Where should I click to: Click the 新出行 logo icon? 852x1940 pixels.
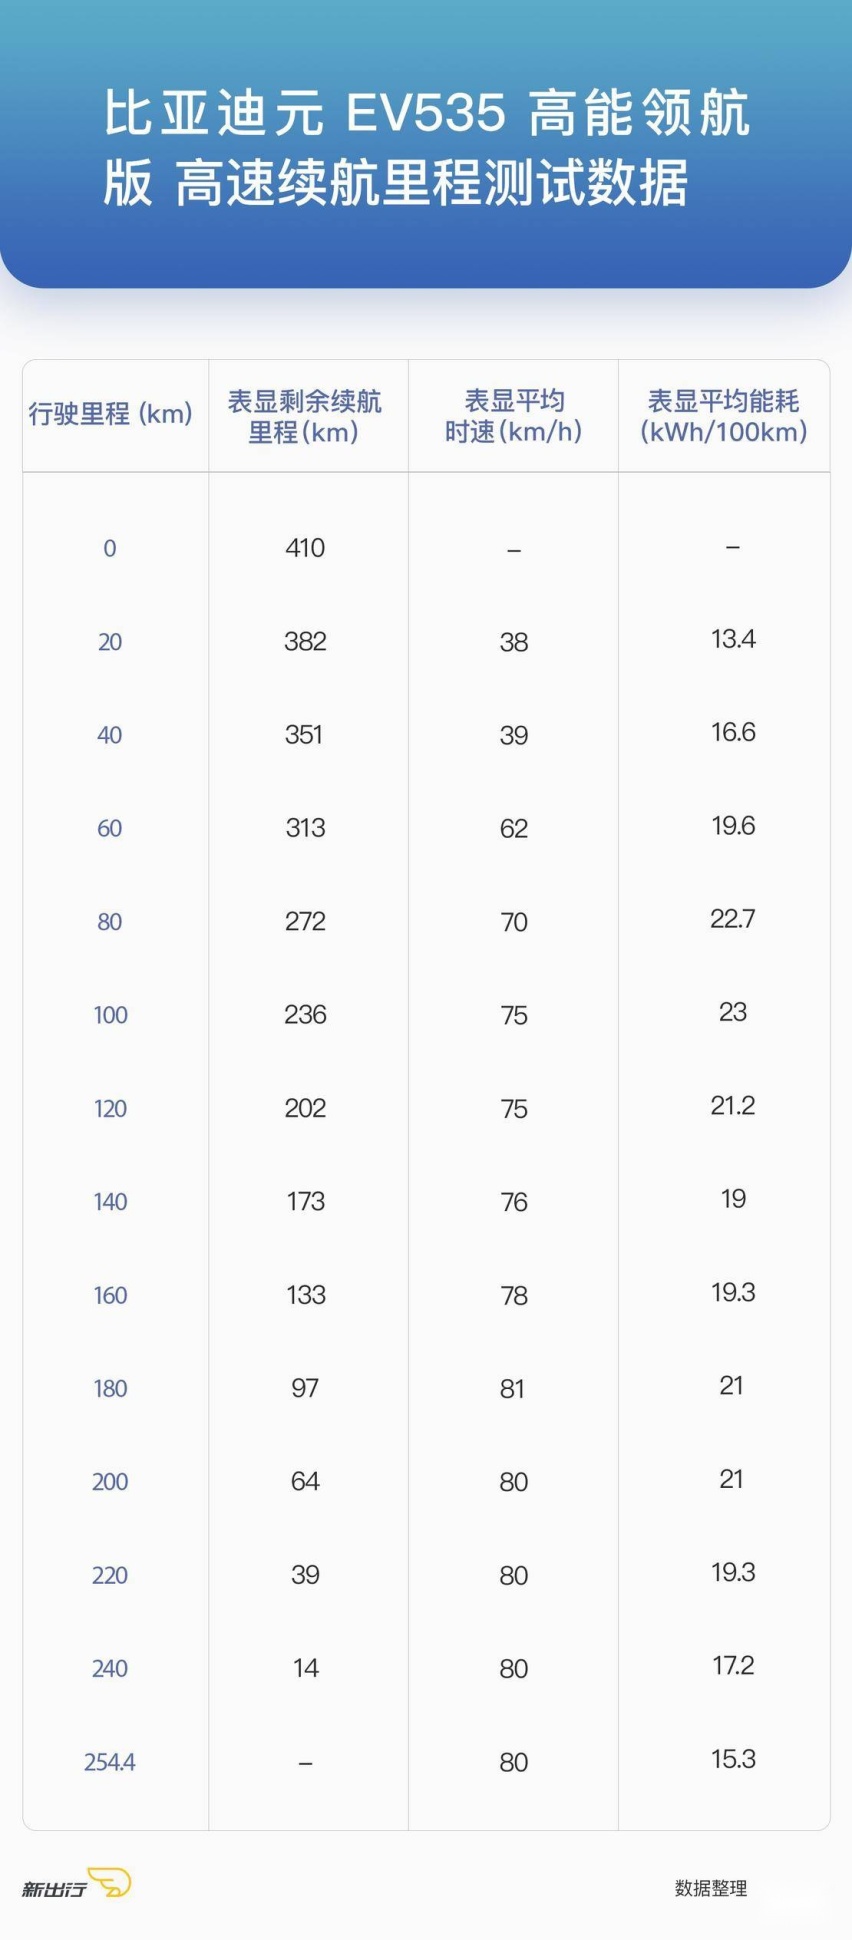pos(76,1883)
